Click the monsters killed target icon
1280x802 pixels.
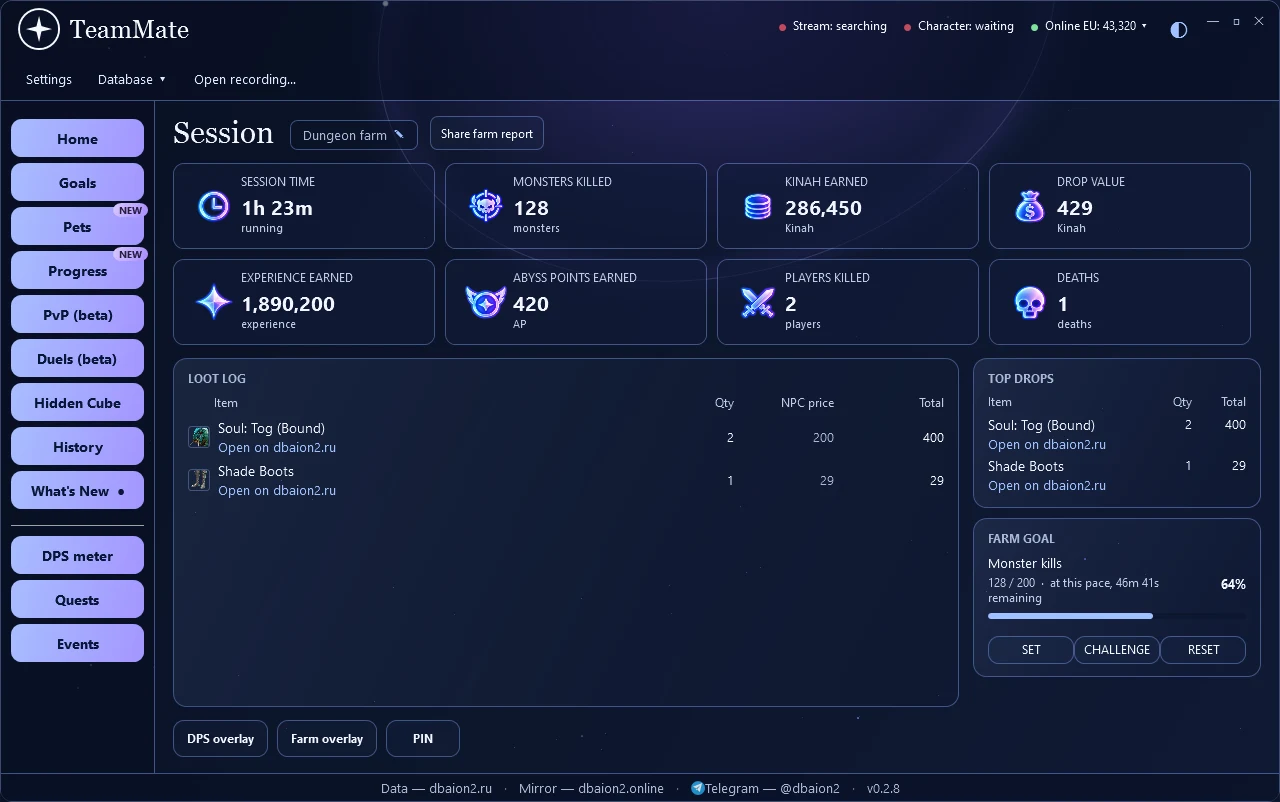pyautogui.click(x=485, y=206)
